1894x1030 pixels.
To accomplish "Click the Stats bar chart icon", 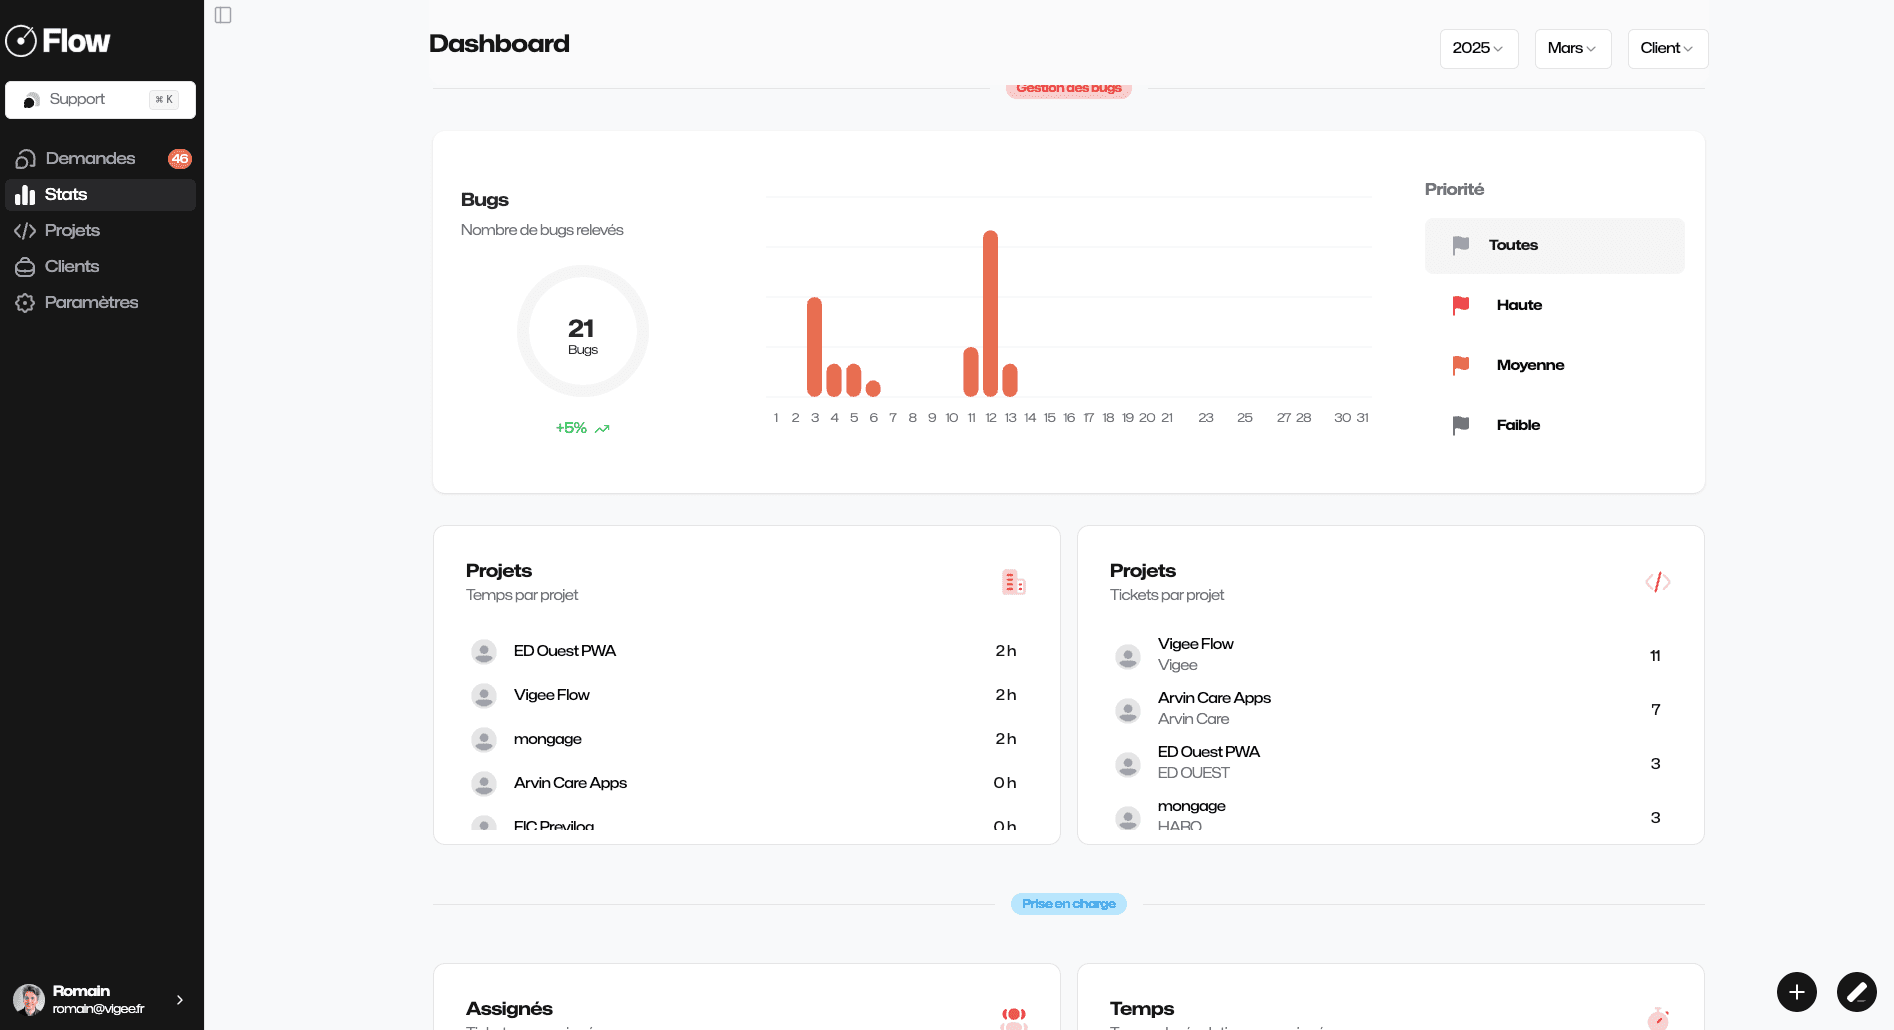I will click(x=25, y=194).
